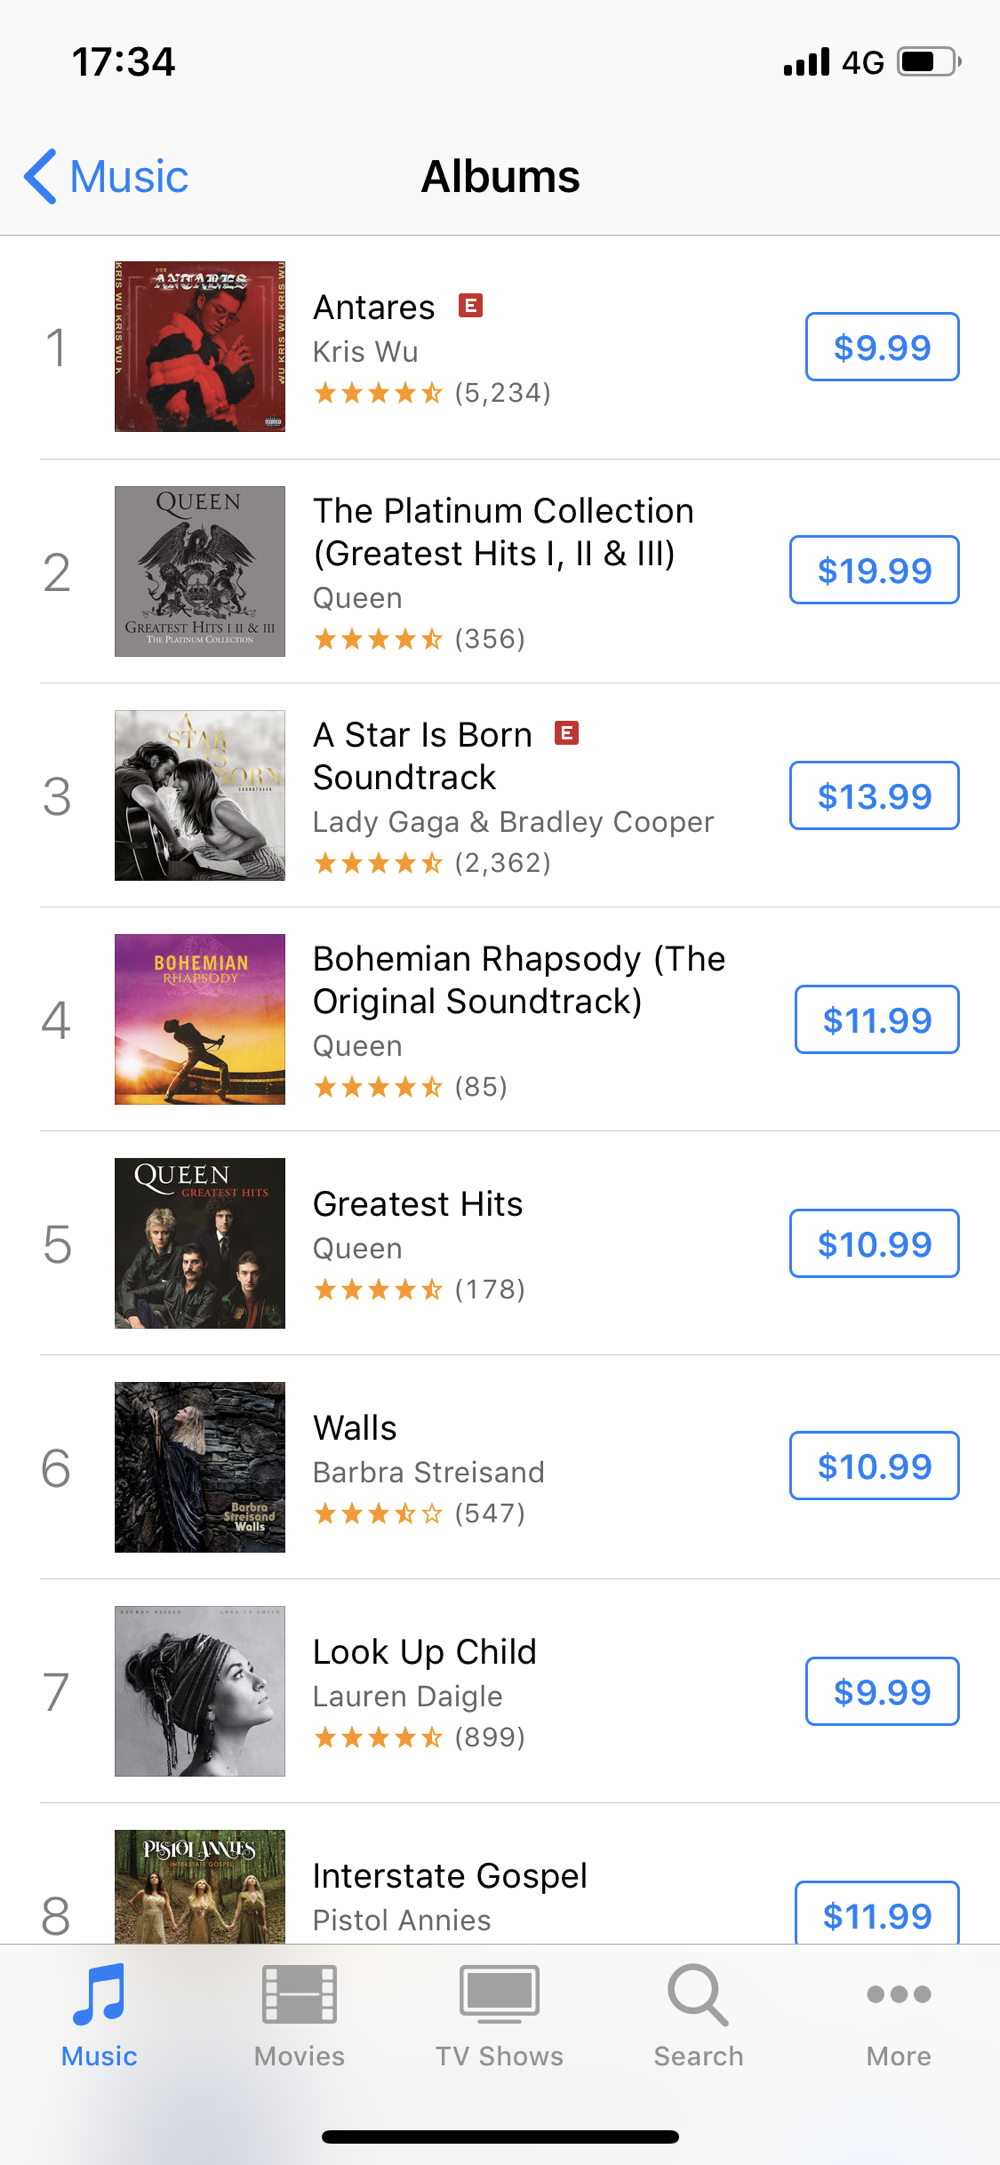The height and width of the screenshot is (2165, 1000).
Task: Switch to TV Shows tab
Action: tap(499, 1995)
